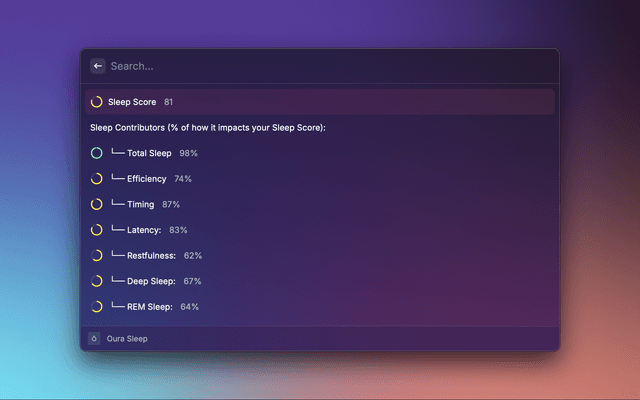Click the Latency progress ring icon
Viewport: 640px width, 400px height.
coord(97,230)
